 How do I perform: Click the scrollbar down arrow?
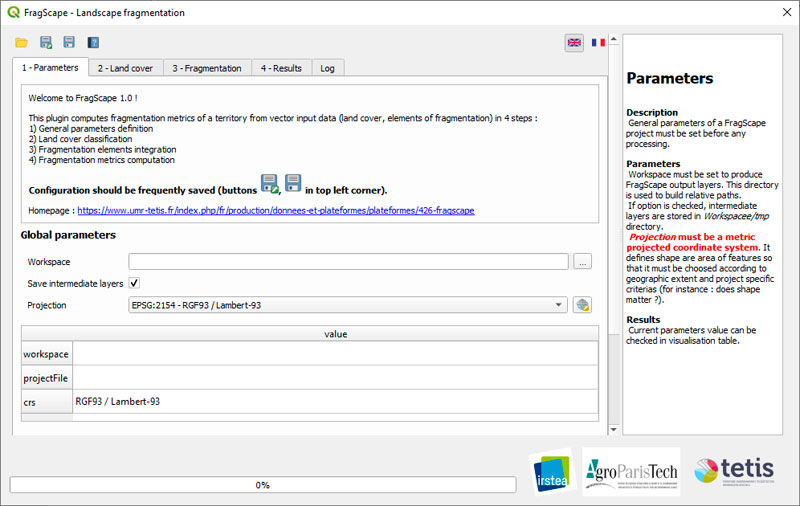[614, 429]
